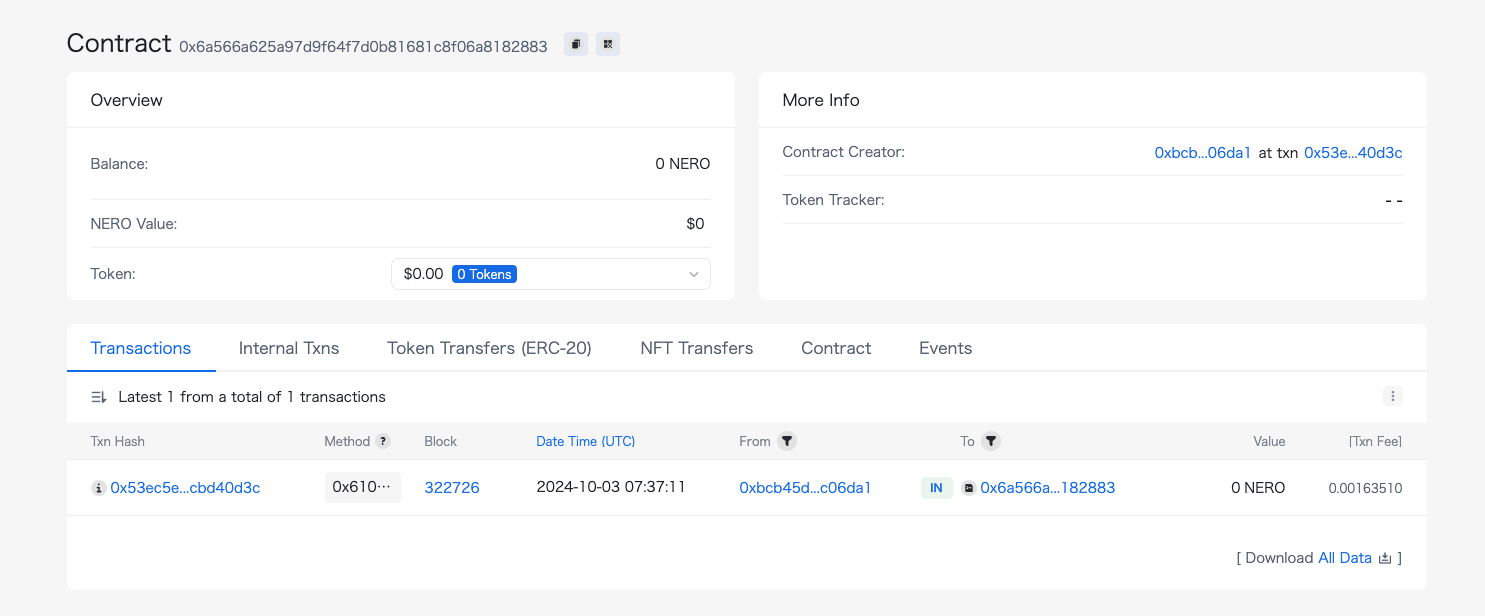Toggle the Date Time (UTC) column format
Image resolution: width=1485 pixels, height=616 pixels.
(x=585, y=441)
